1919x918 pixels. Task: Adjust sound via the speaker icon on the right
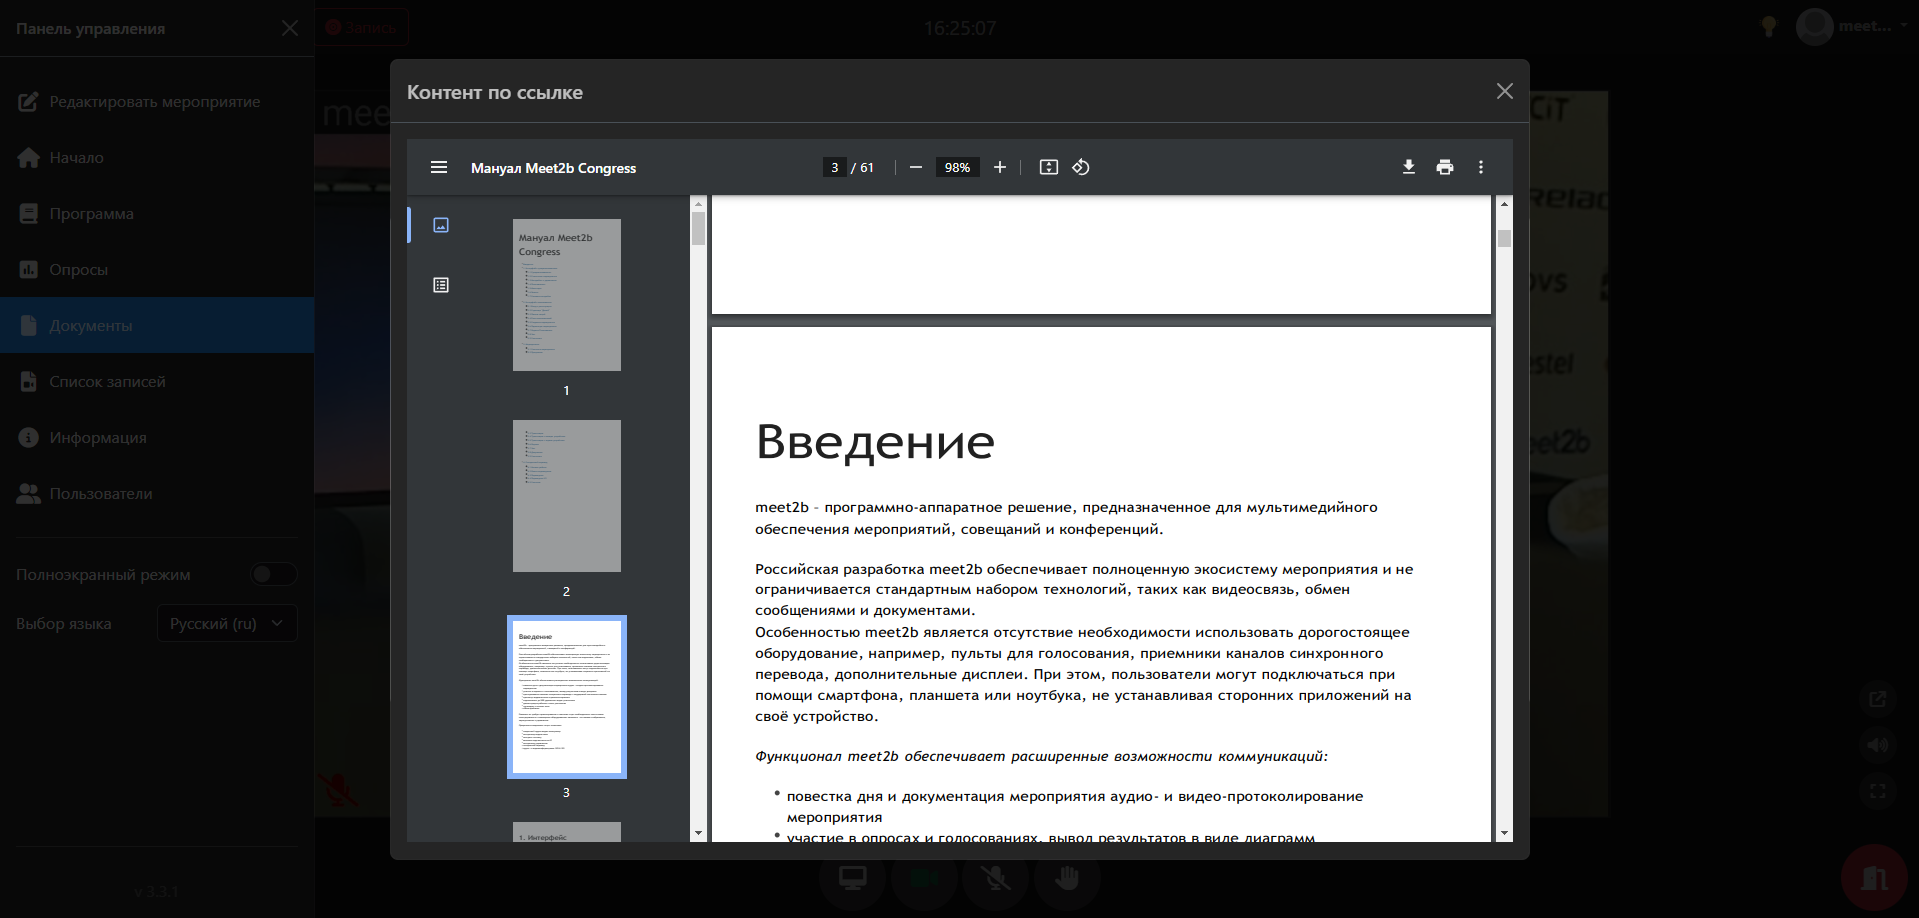click(x=1878, y=744)
